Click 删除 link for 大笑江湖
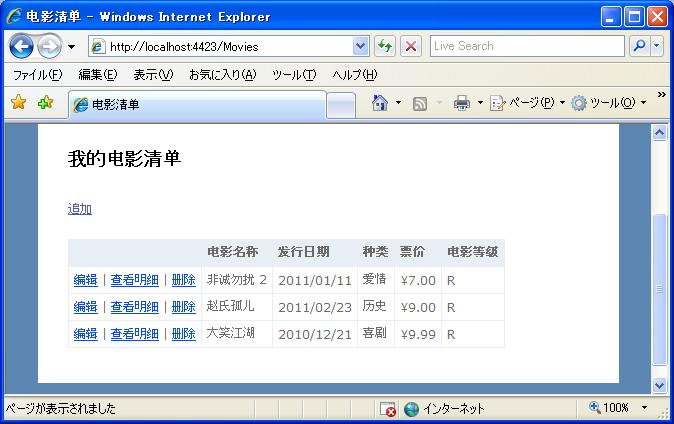Screen dimensions: 674x424 (184, 334)
